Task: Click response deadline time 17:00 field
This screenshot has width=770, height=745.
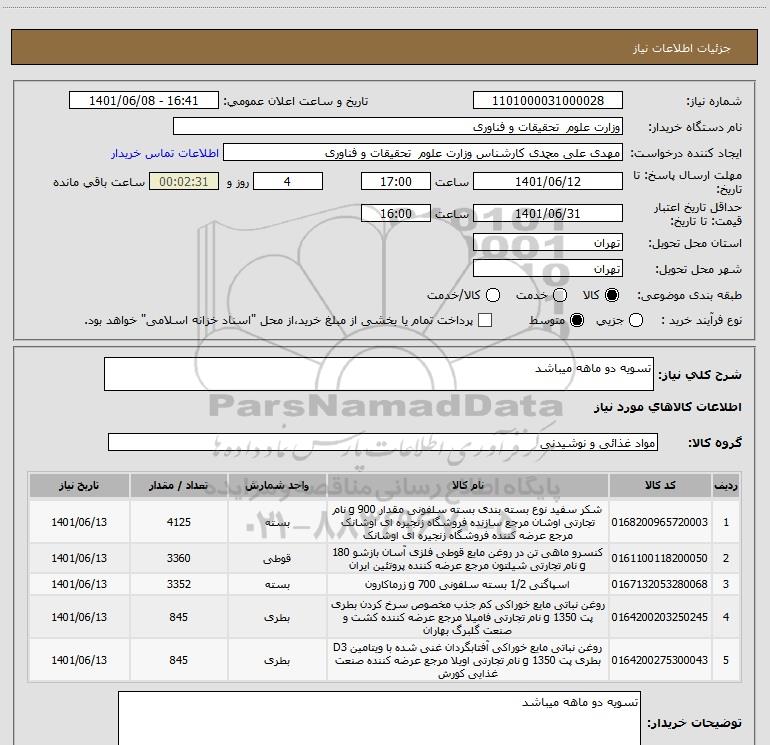Action: pos(396,182)
